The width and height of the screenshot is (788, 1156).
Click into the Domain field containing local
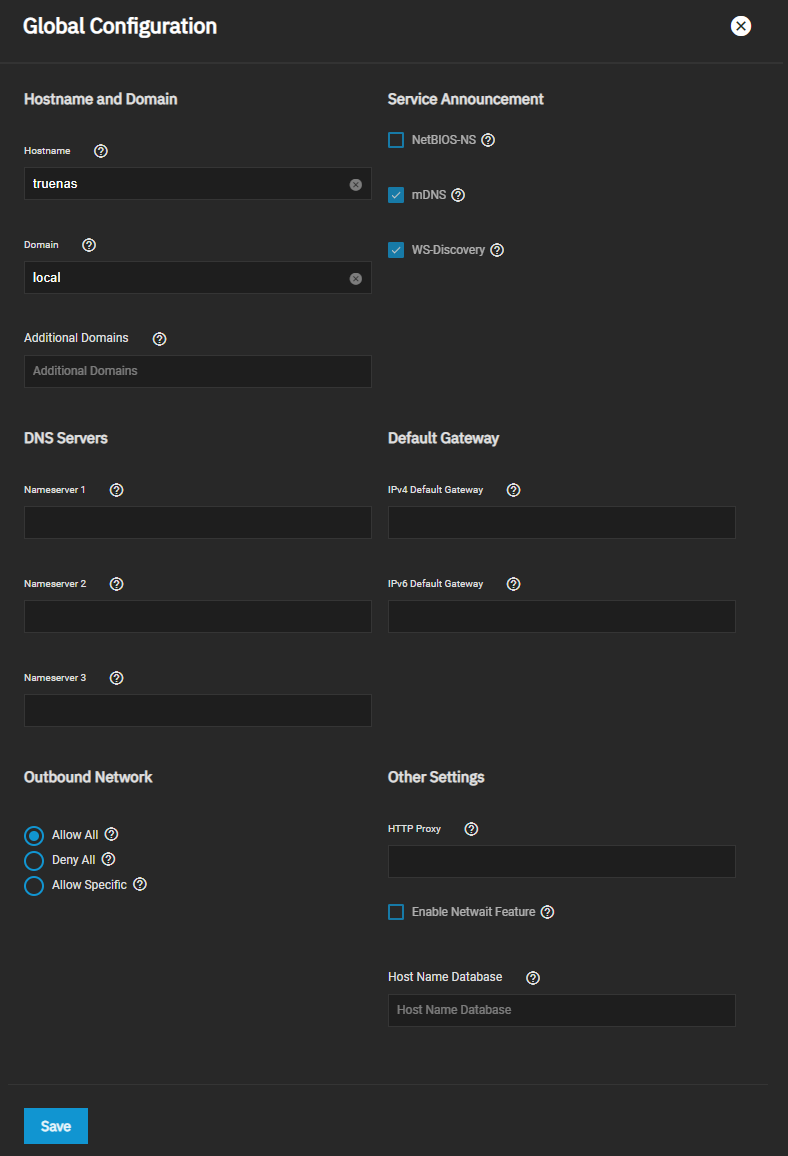pos(198,278)
